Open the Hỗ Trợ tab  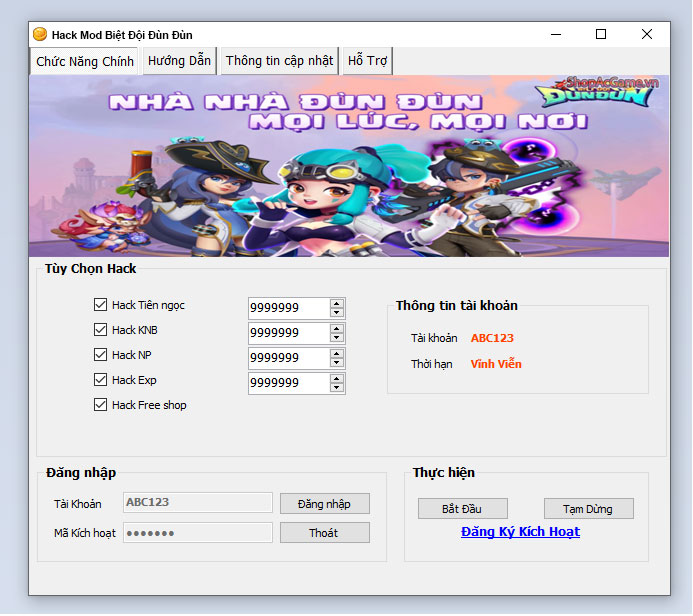pyautogui.click(x=367, y=61)
